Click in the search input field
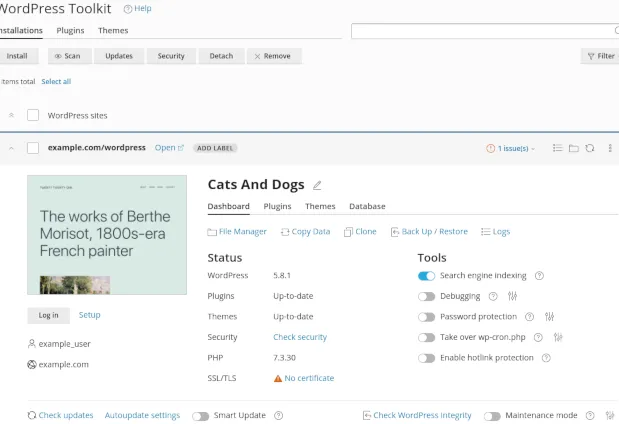 (x=485, y=31)
